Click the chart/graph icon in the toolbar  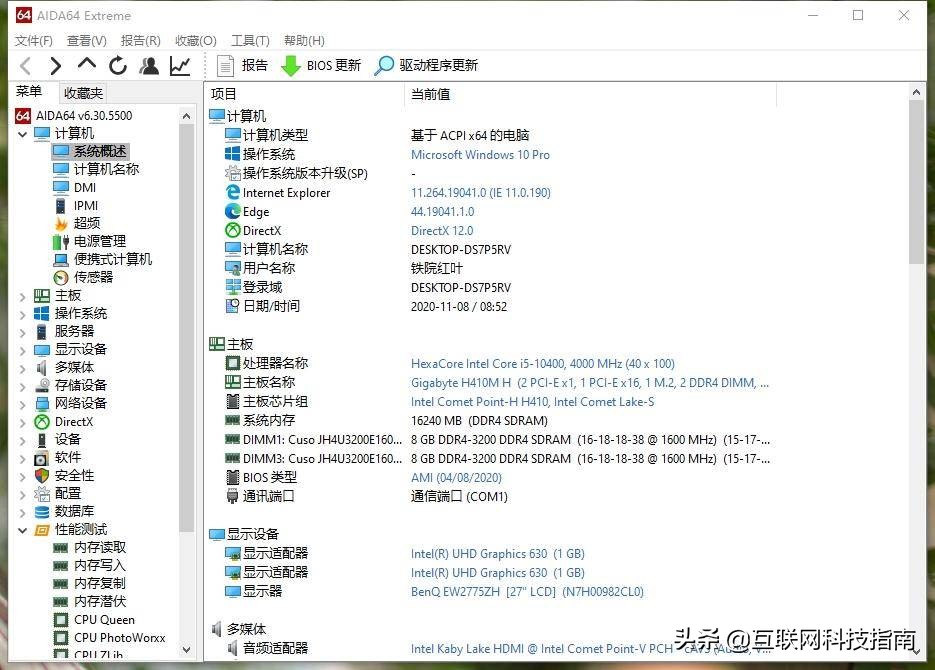tap(179, 65)
